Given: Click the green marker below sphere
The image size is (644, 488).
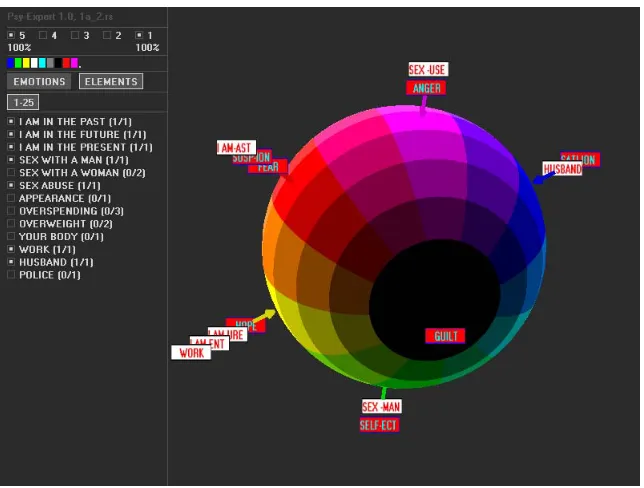Looking at the screenshot, I should point(384,393).
